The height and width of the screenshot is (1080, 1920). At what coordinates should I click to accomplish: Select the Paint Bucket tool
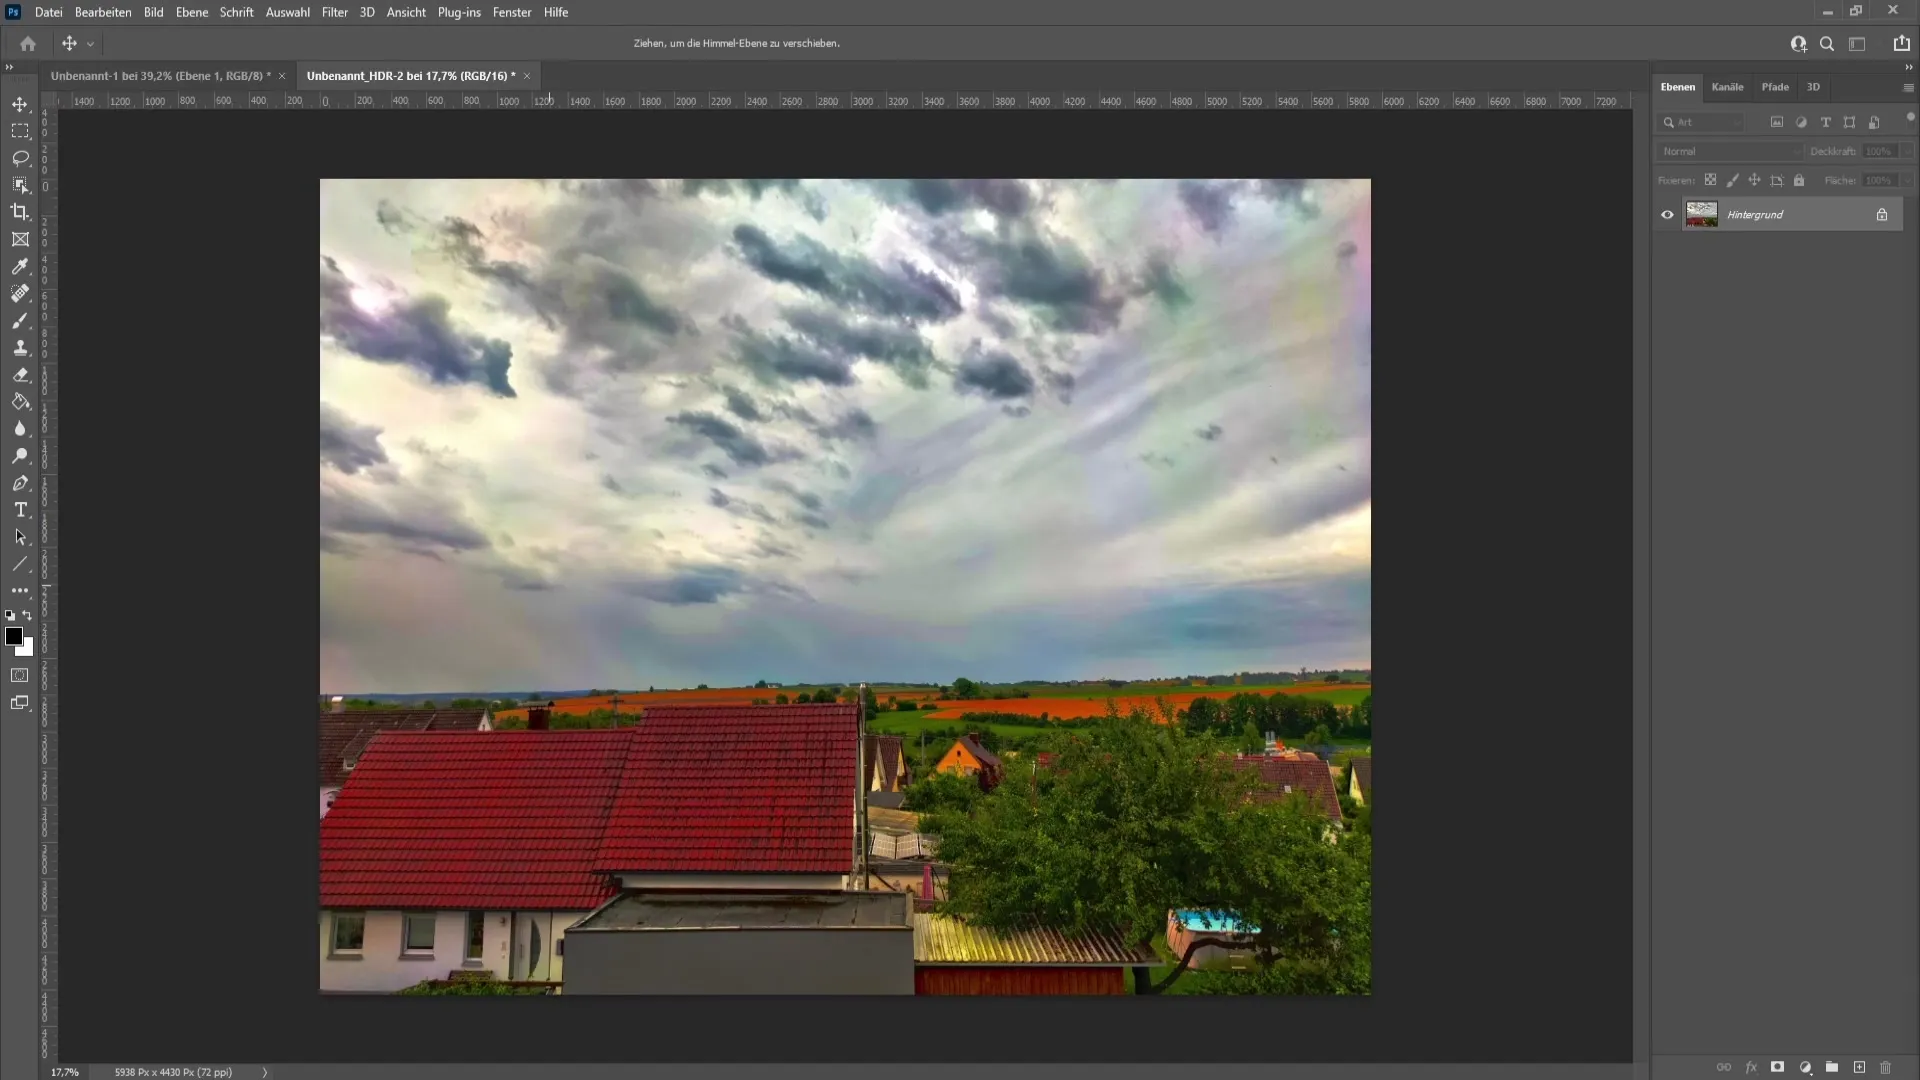(20, 402)
